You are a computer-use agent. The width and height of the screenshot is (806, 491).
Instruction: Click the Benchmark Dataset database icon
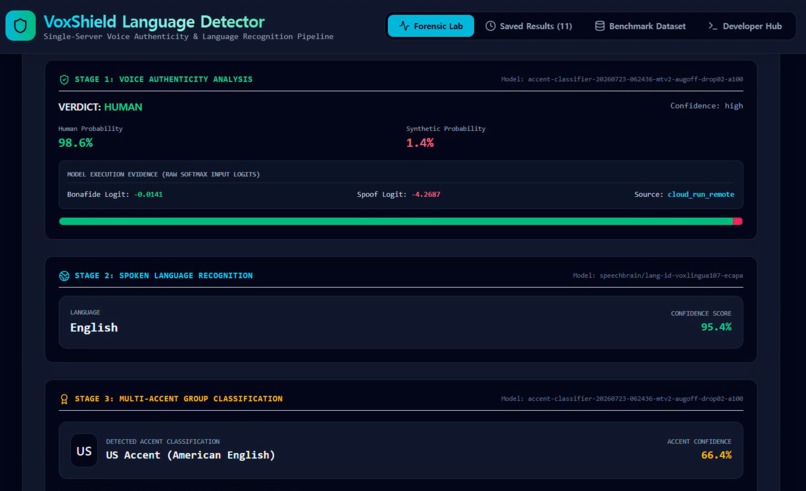click(599, 26)
